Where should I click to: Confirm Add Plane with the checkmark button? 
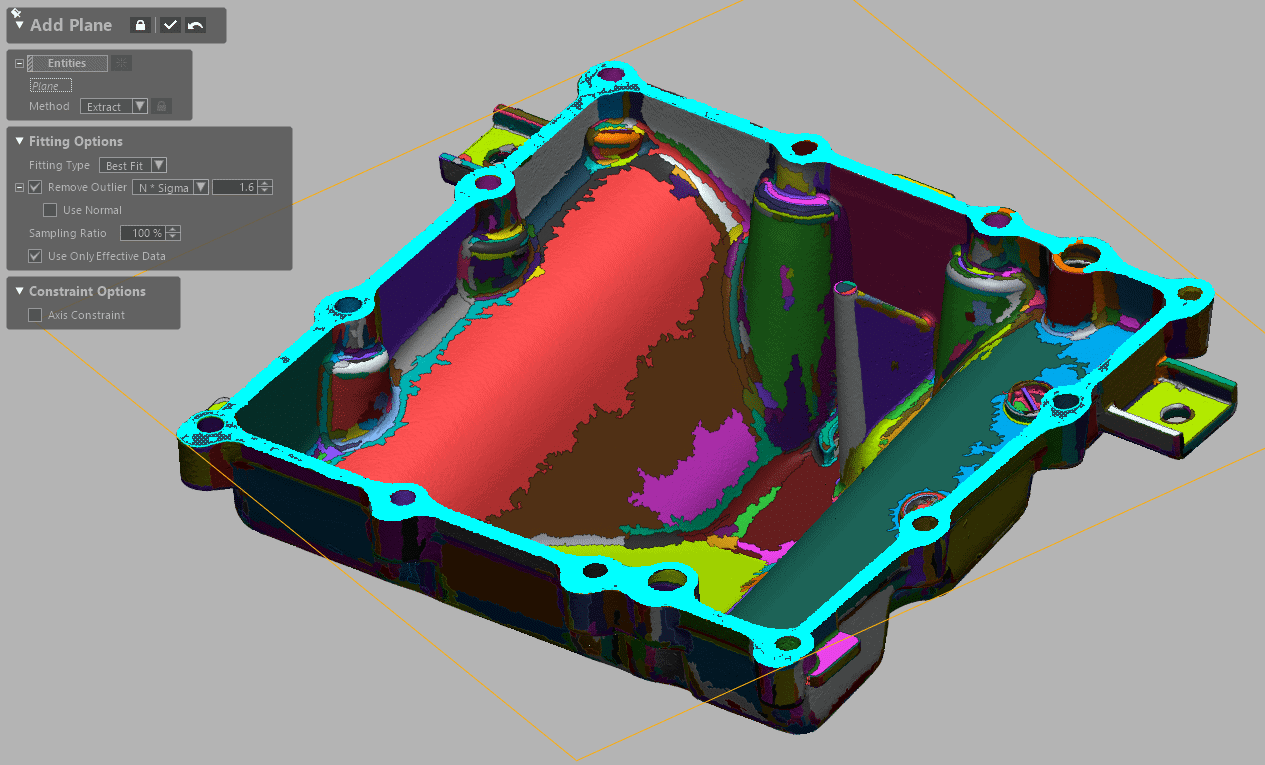tap(171, 25)
